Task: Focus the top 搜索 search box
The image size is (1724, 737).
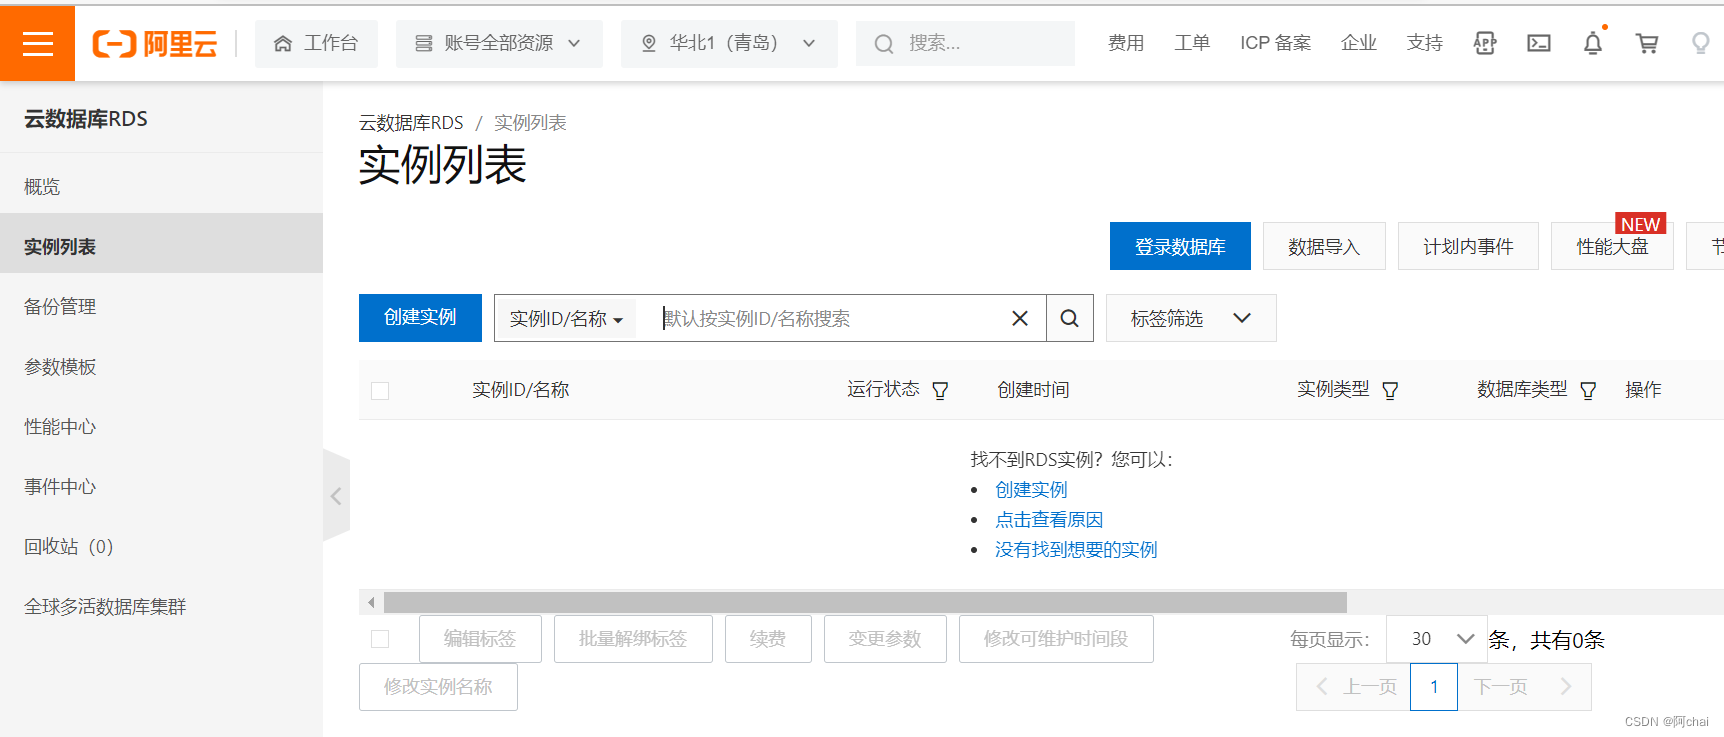Action: tap(965, 43)
